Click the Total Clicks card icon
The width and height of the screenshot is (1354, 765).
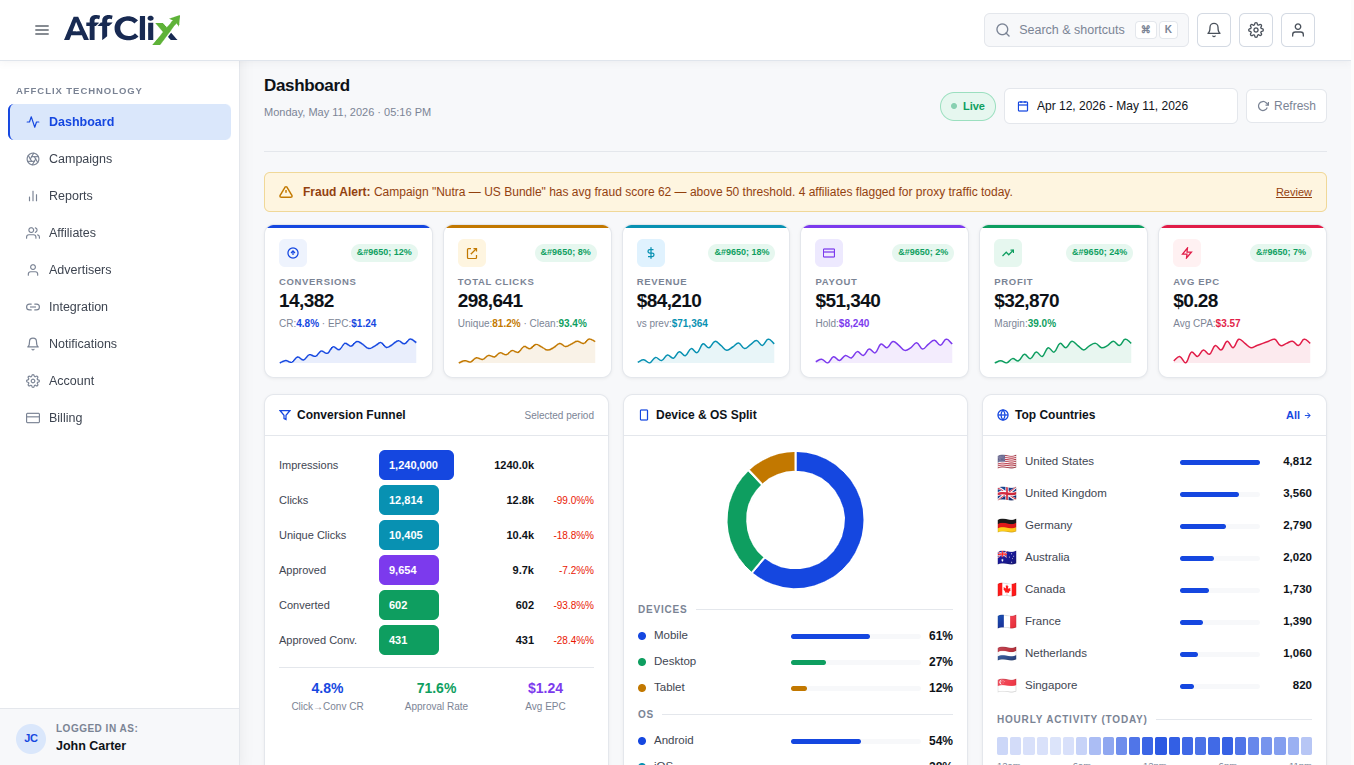472,253
